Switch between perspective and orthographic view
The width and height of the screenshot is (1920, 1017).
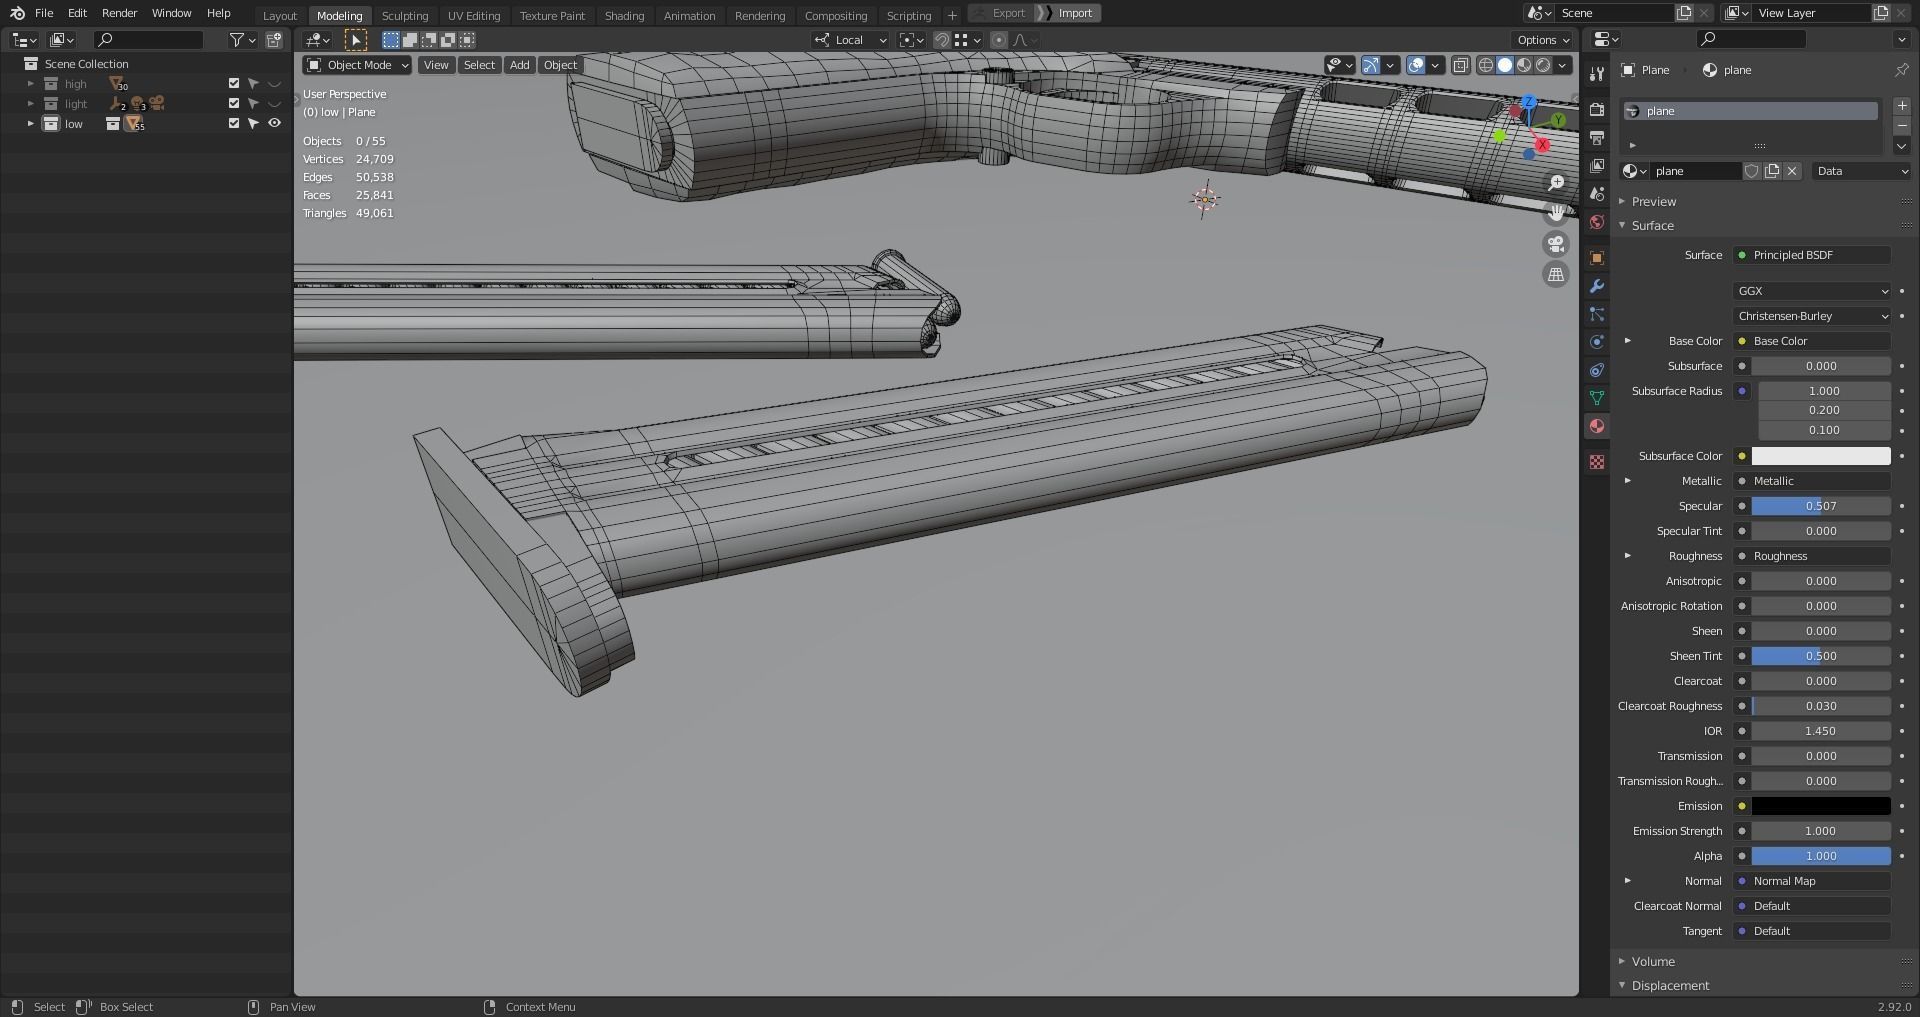(1556, 274)
